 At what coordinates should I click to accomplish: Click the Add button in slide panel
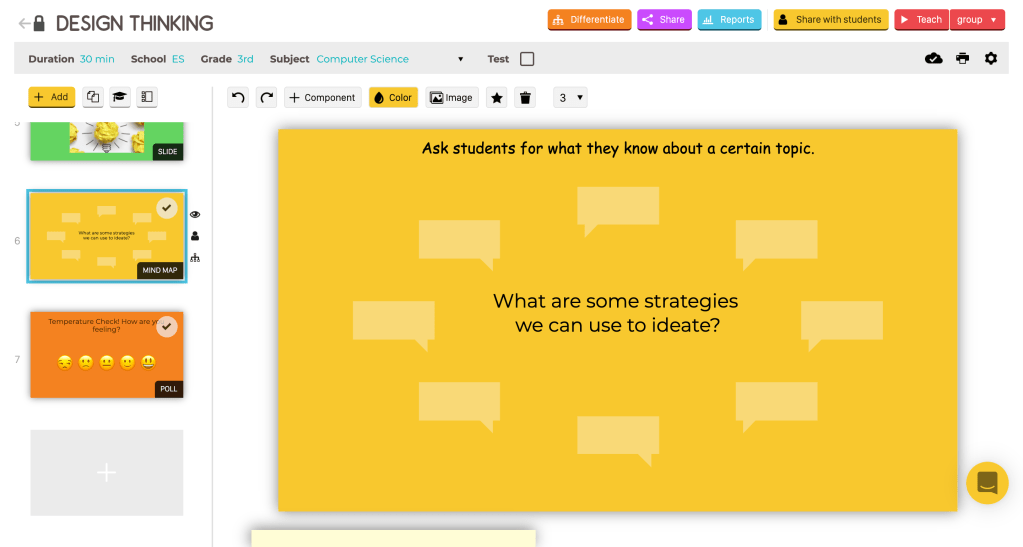51,97
